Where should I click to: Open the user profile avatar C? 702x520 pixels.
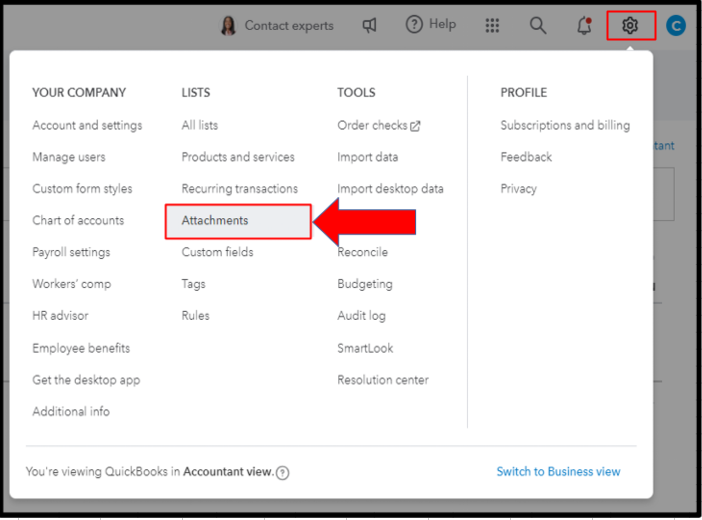click(x=676, y=25)
